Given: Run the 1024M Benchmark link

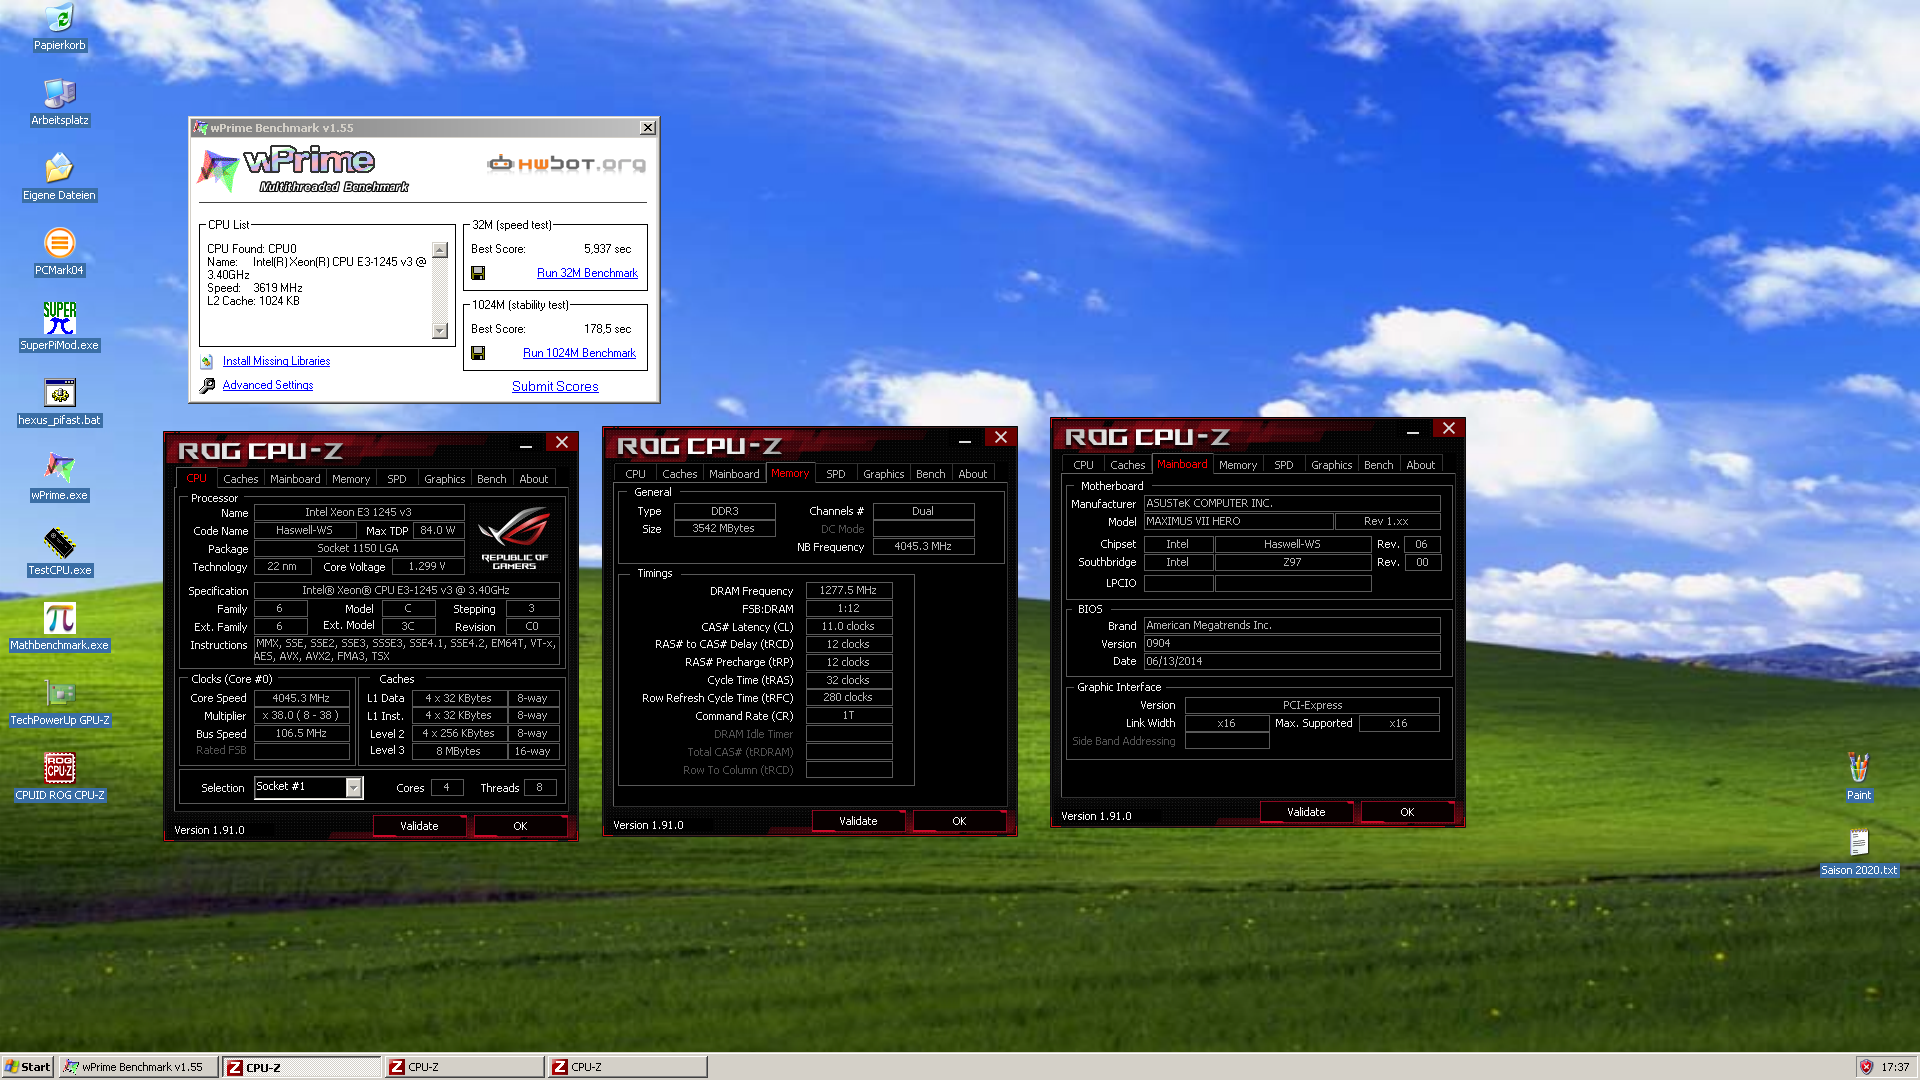Looking at the screenshot, I should click(x=579, y=353).
